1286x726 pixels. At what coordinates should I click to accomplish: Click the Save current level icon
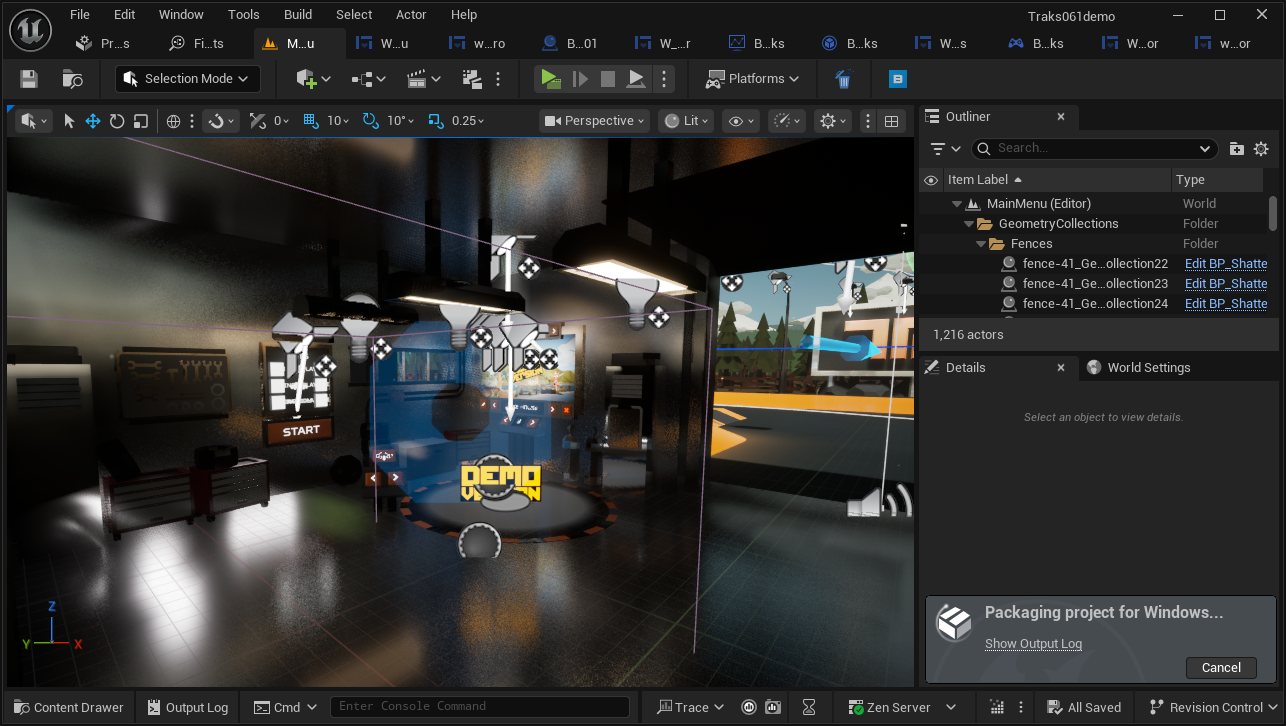click(29, 79)
